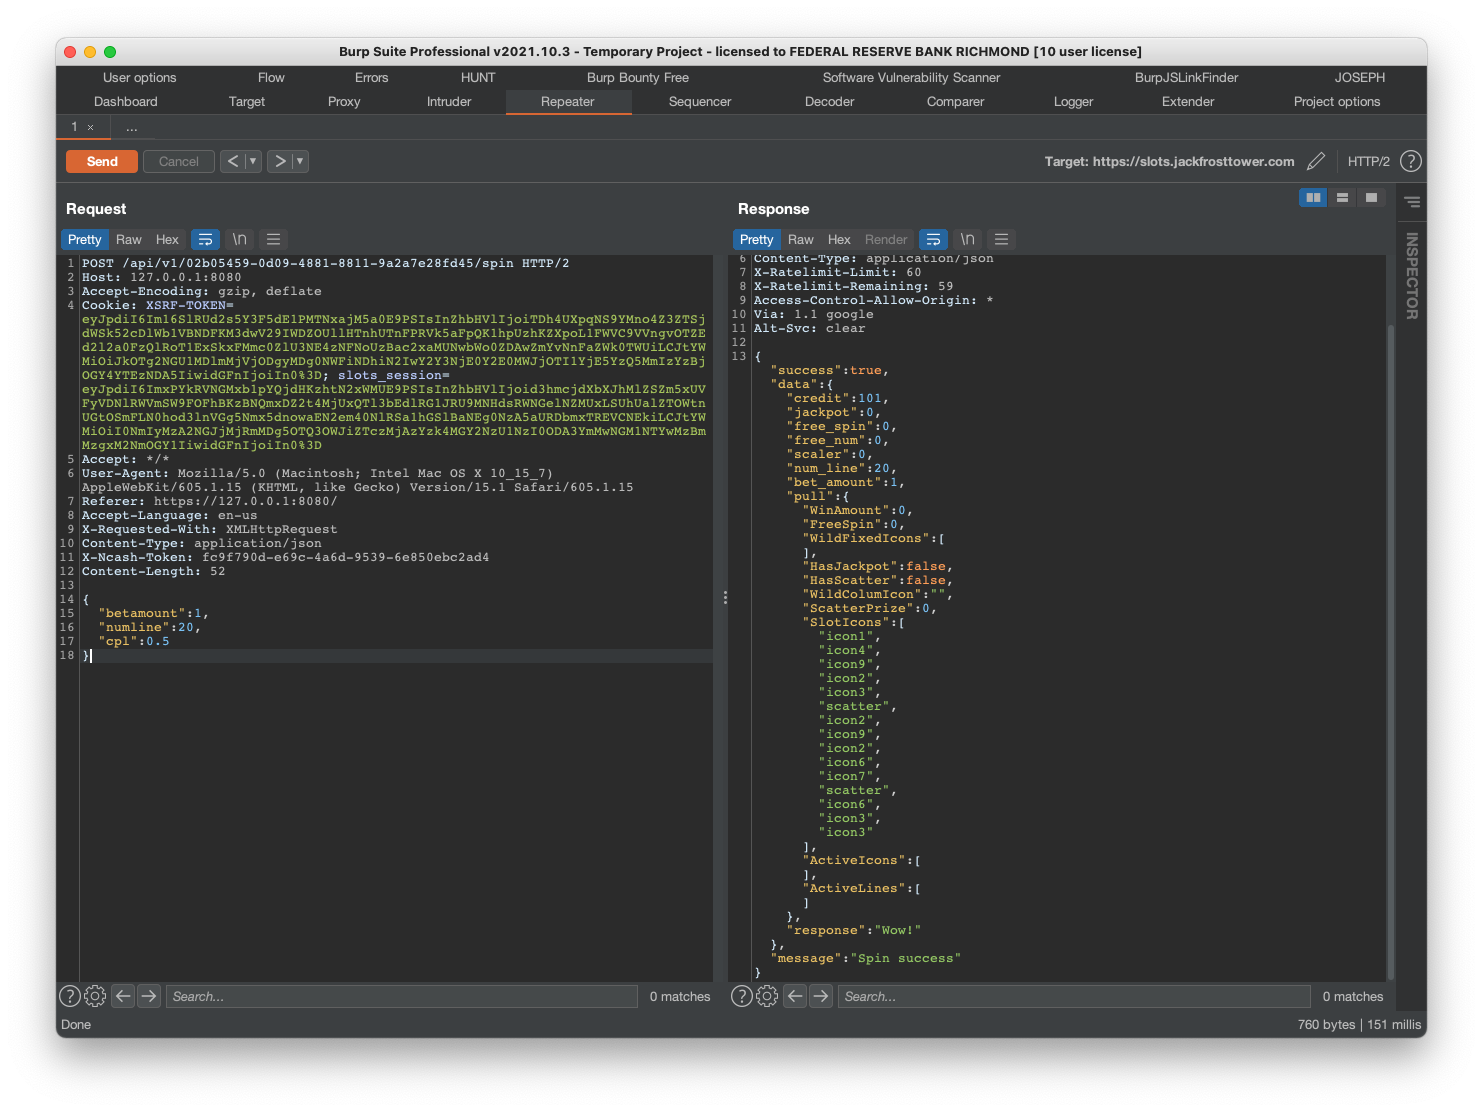Open the Flow extension tab
This screenshot has width=1483, height=1112.
pyautogui.click(x=271, y=78)
